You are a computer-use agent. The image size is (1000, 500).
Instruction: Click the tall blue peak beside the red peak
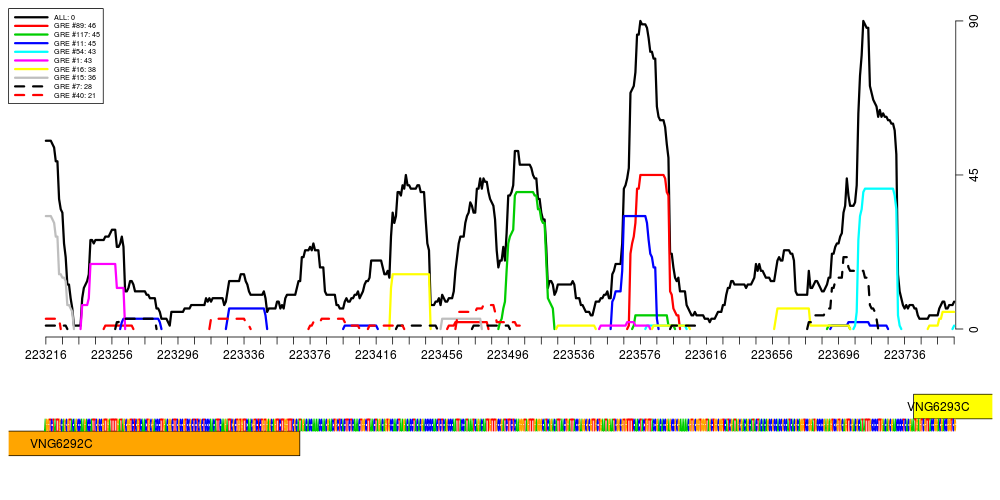pos(635,215)
